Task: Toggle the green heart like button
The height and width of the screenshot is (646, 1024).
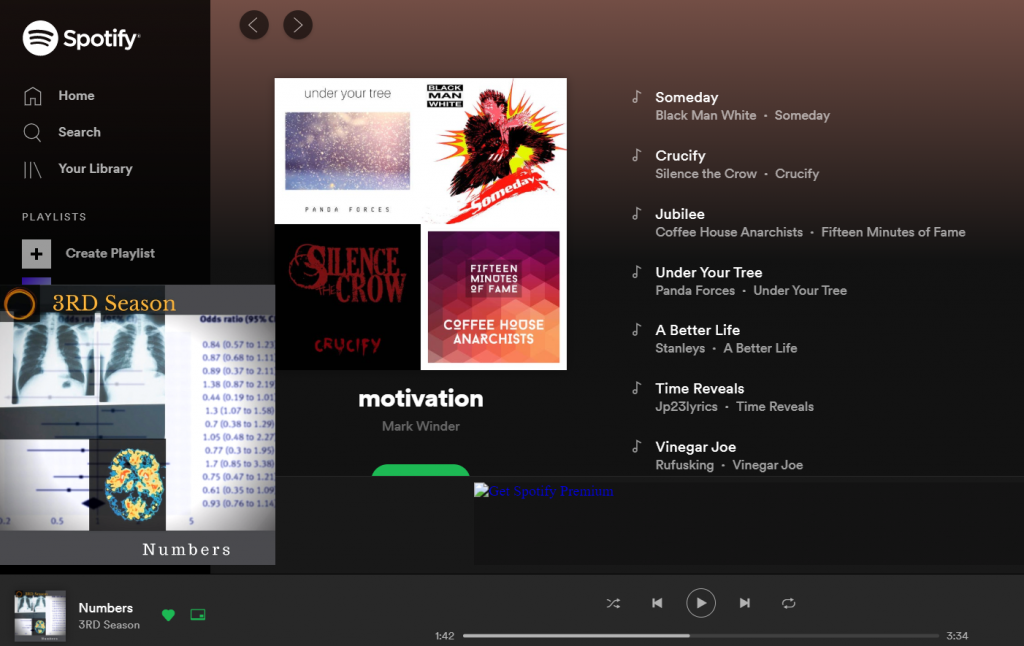Action: pyautogui.click(x=168, y=615)
